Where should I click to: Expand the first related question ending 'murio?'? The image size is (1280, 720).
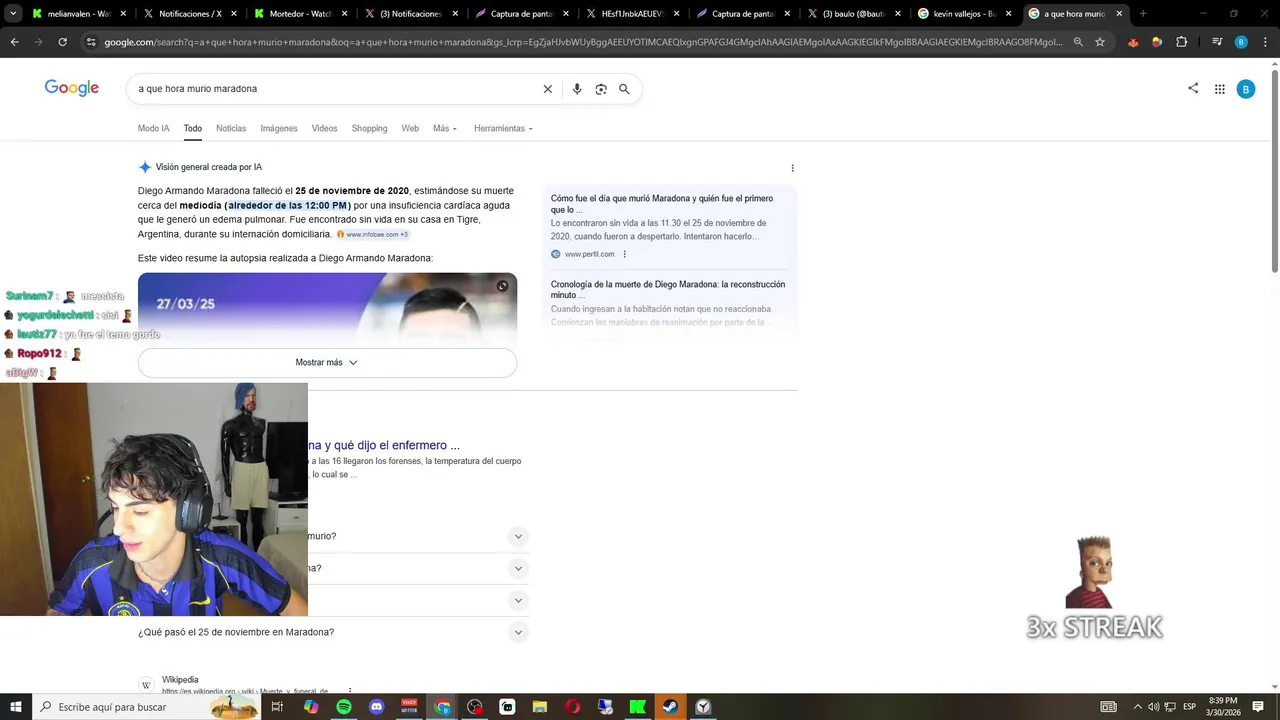pyautogui.click(x=518, y=537)
